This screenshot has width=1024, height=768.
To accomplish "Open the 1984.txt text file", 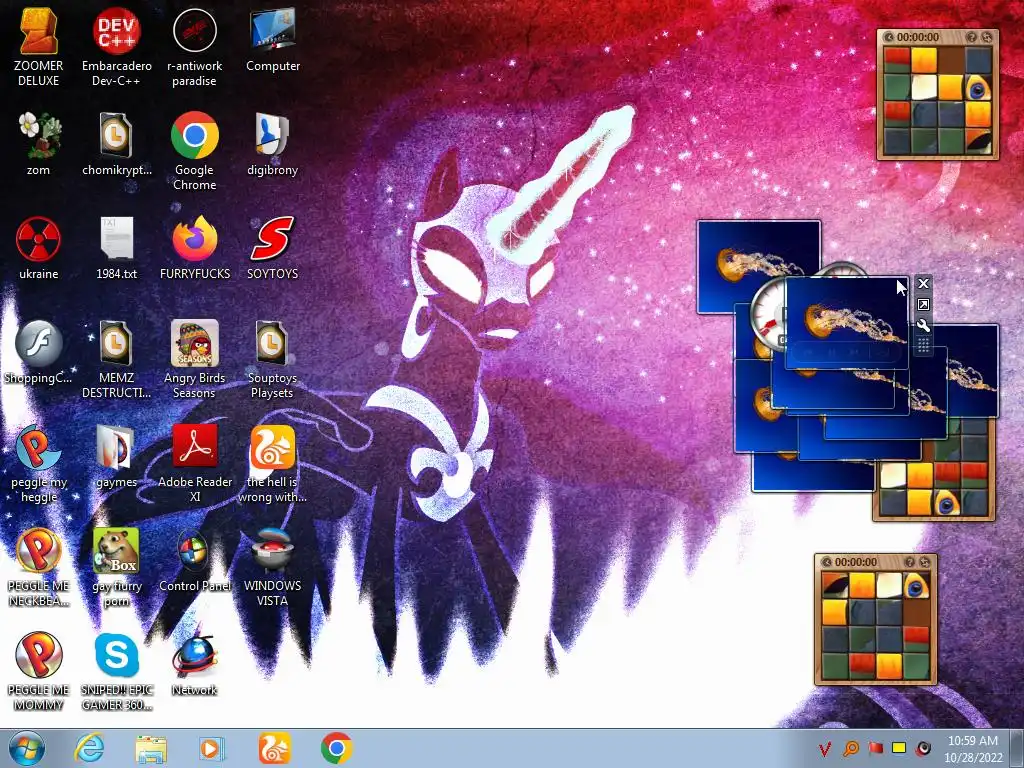I will [116, 248].
